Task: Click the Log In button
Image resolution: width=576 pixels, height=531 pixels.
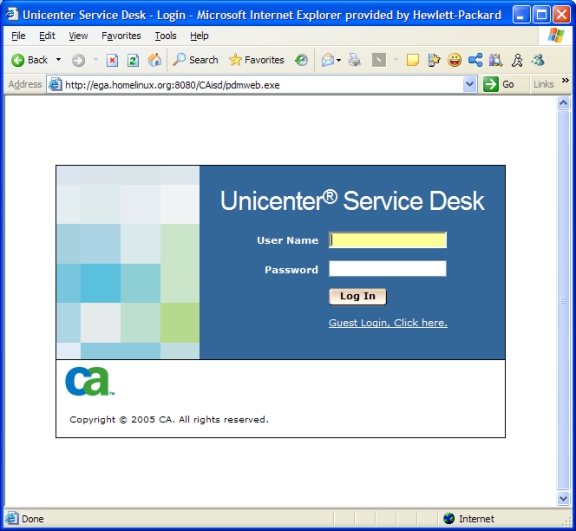Action: 357,296
